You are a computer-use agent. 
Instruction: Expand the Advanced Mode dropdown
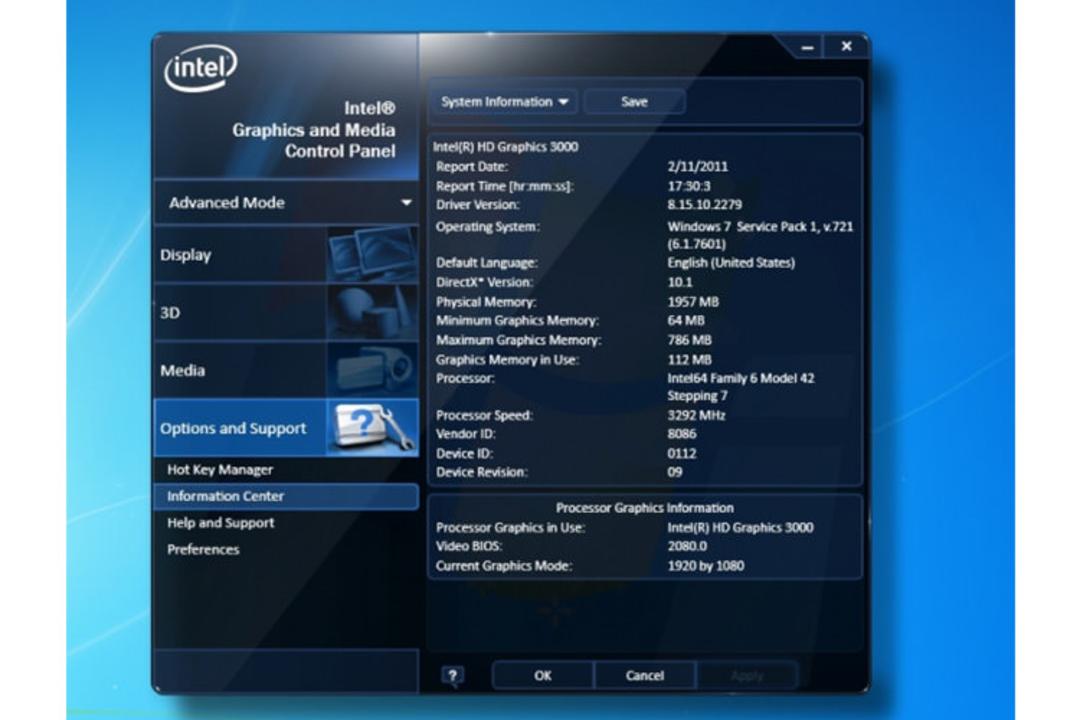pos(287,203)
